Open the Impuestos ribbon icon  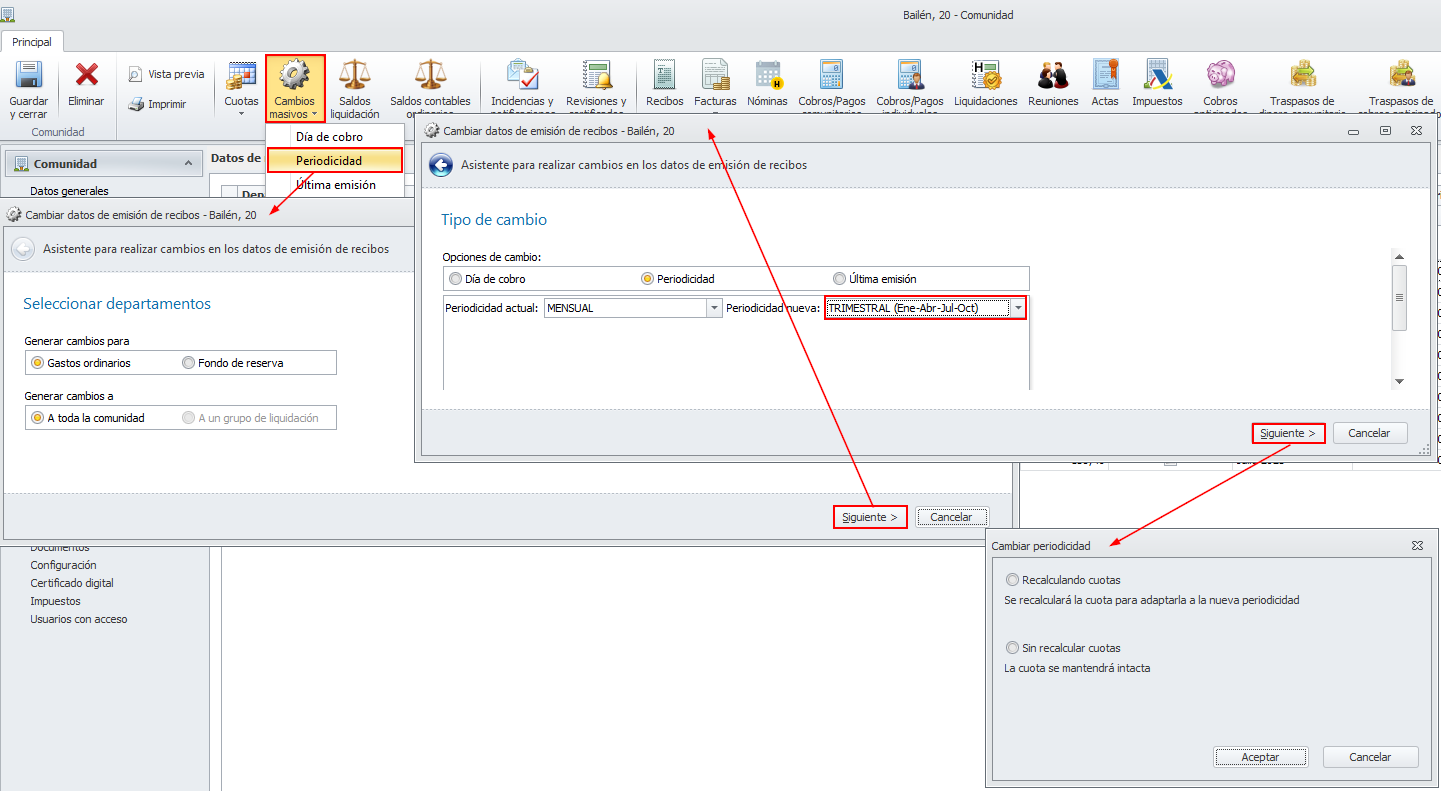pos(1157,76)
